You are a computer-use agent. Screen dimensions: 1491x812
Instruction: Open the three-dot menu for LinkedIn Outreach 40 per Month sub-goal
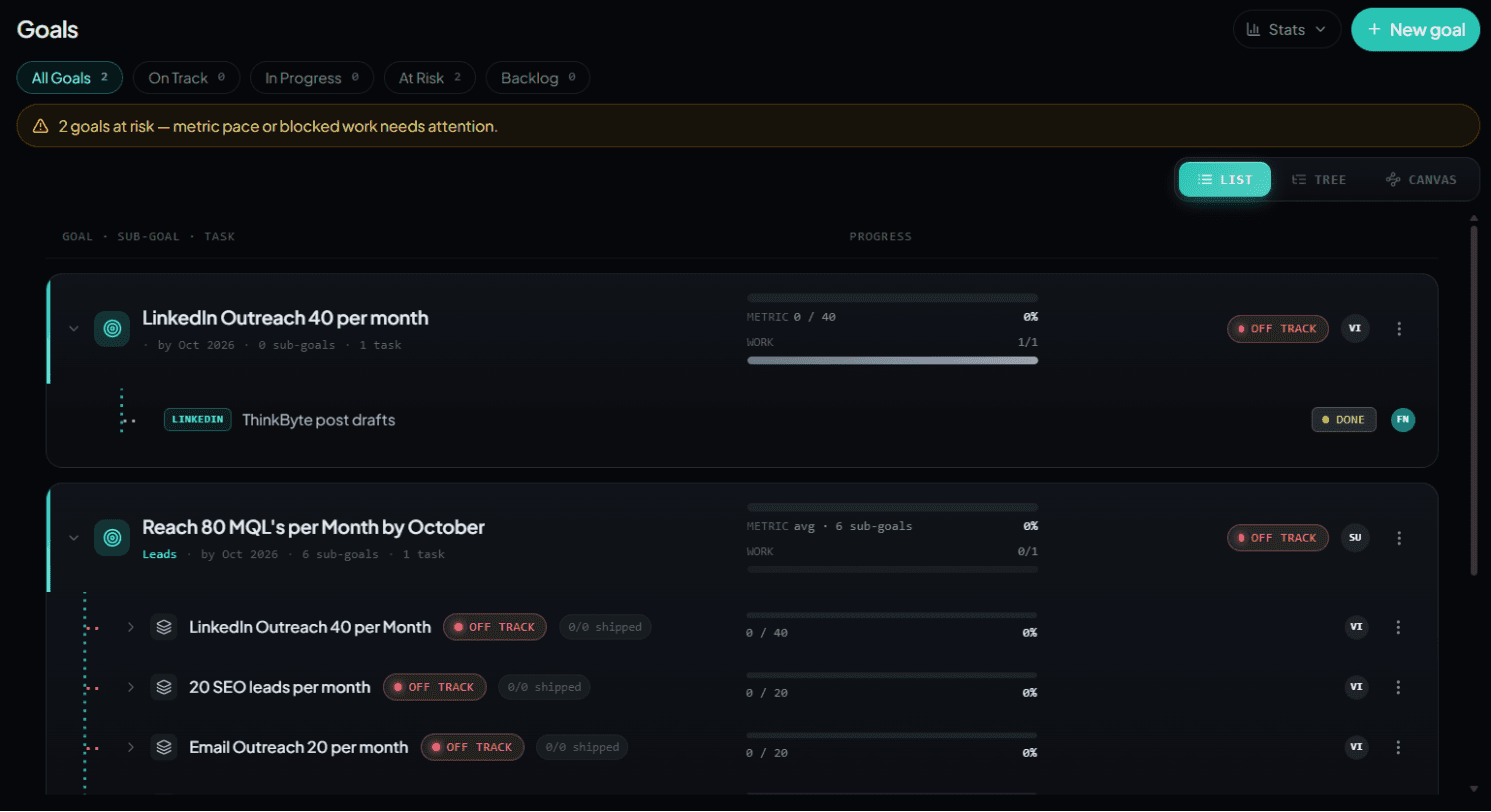1398,627
